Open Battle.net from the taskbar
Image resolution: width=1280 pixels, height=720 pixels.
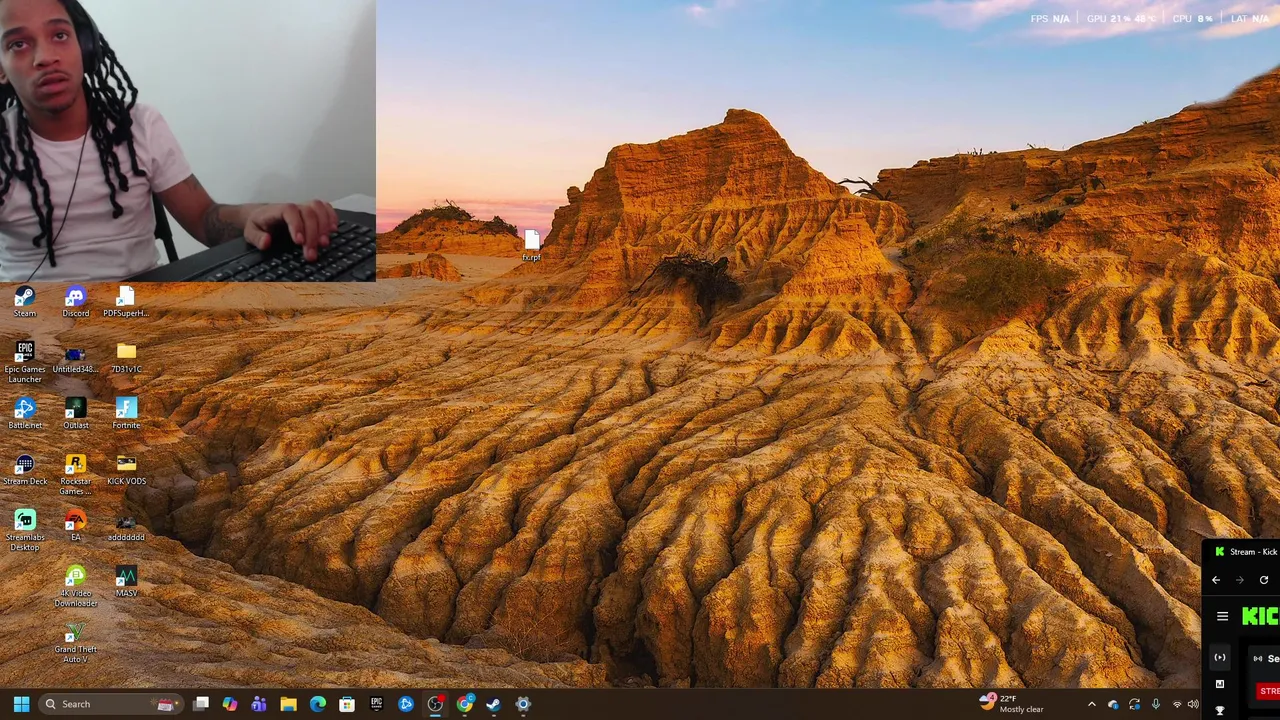pyautogui.click(x=406, y=704)
